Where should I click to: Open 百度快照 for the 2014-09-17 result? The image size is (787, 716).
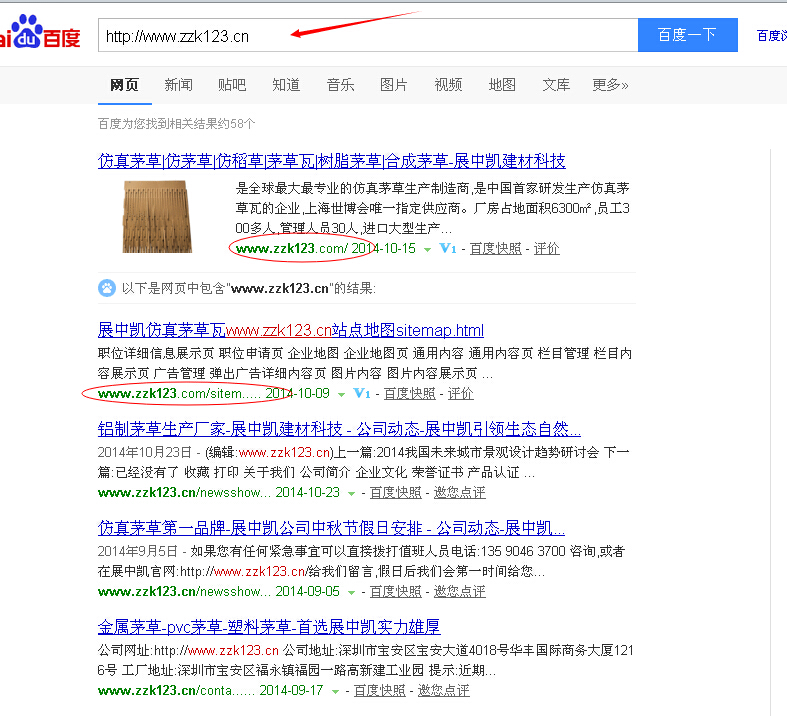[379, 690]
